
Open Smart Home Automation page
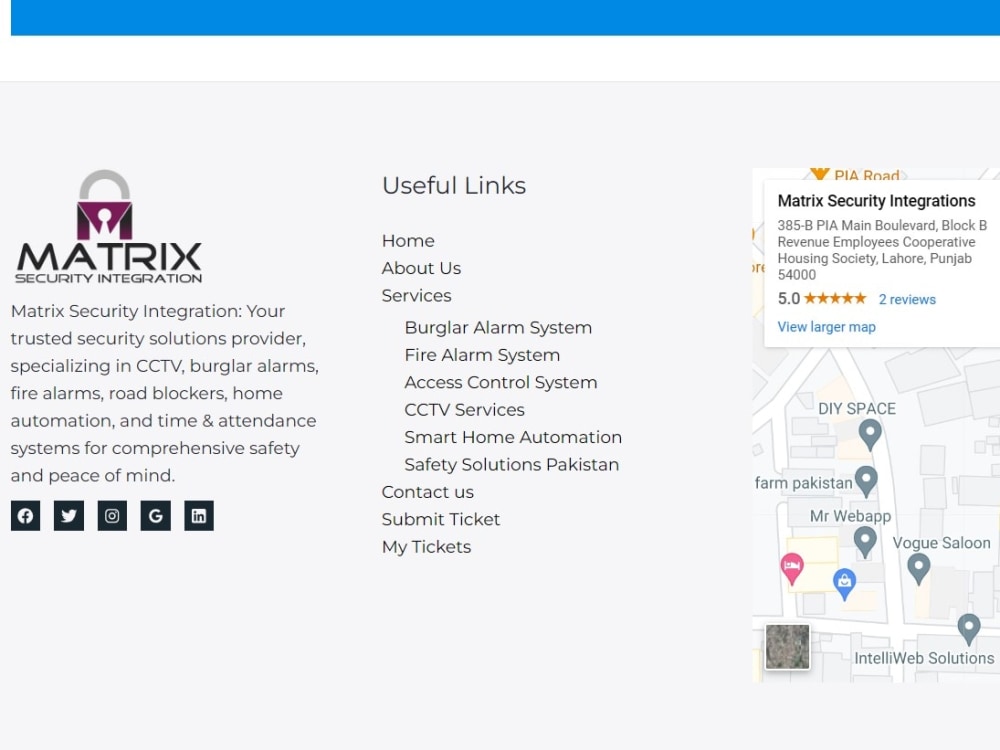point(513,437)
